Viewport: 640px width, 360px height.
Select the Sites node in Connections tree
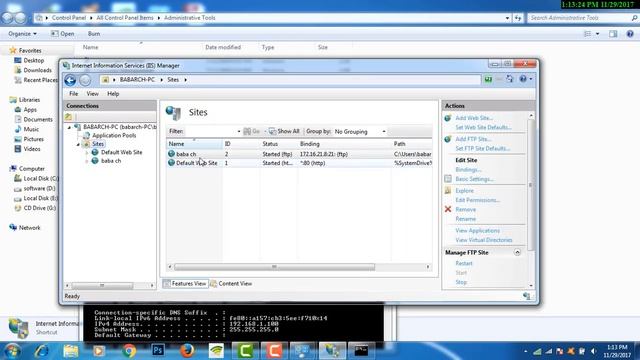point(98,144)
